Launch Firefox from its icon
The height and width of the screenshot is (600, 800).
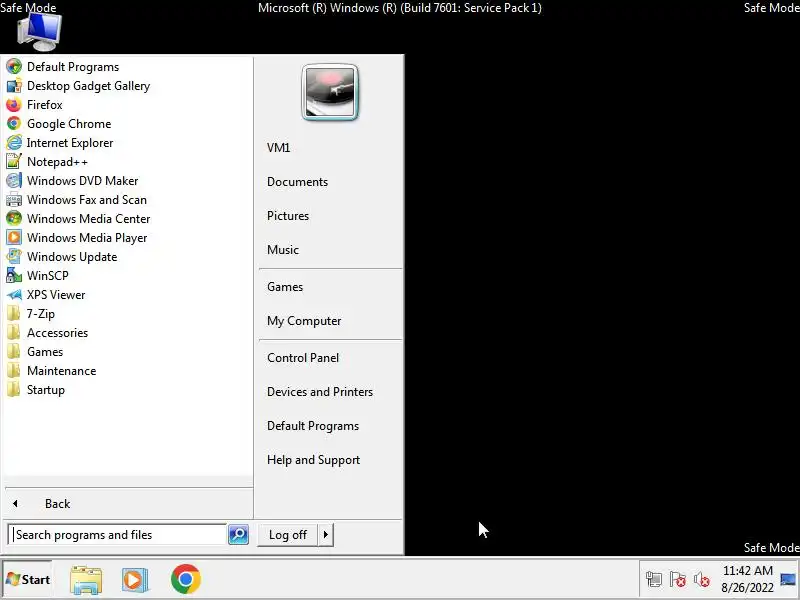pyautogui.click(x=14, y=105)
